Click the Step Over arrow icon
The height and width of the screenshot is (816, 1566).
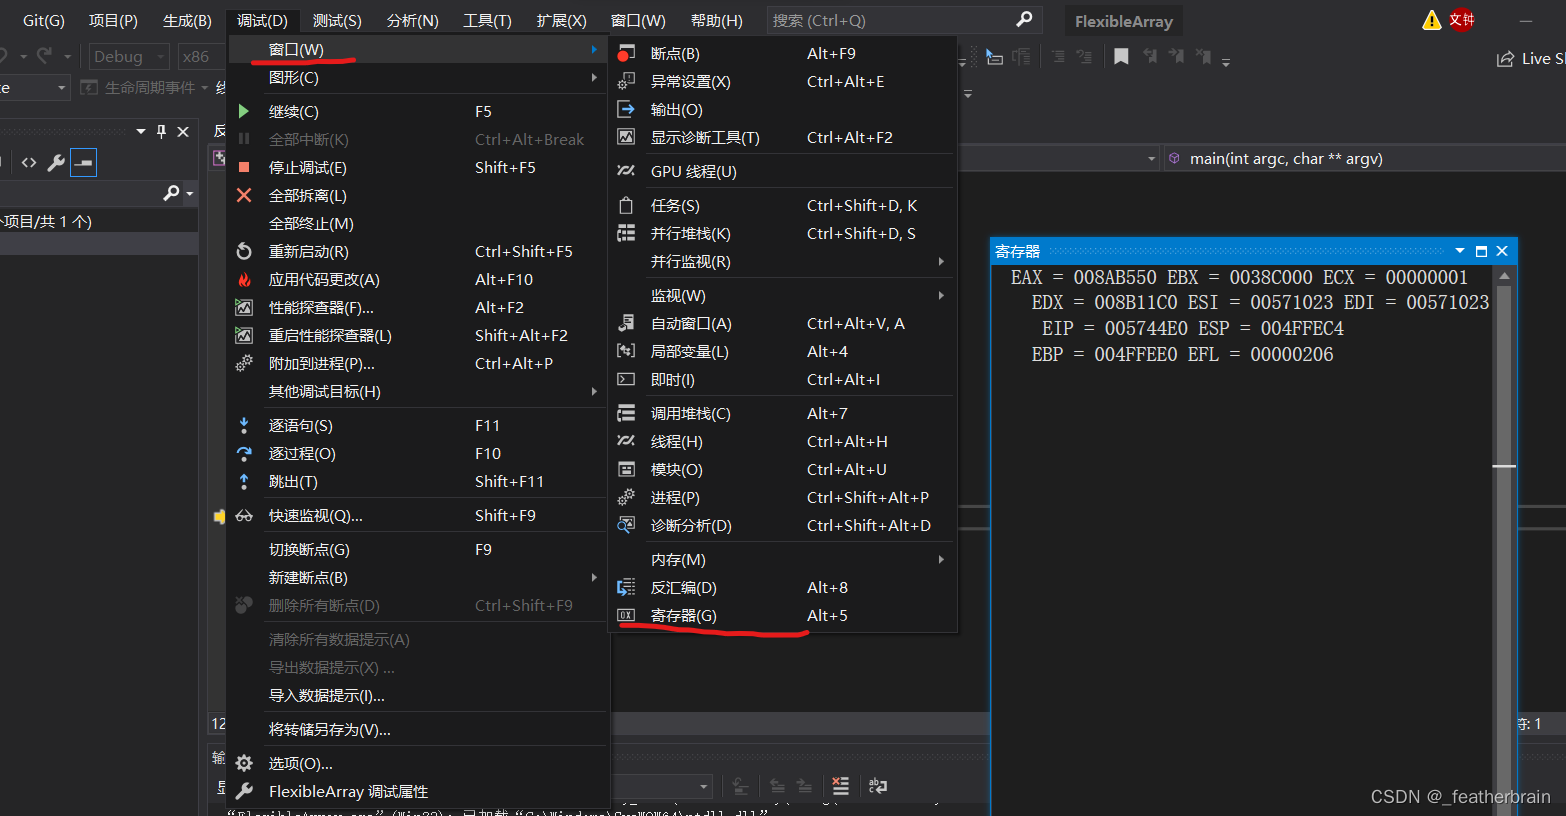(x=244, y=453)
